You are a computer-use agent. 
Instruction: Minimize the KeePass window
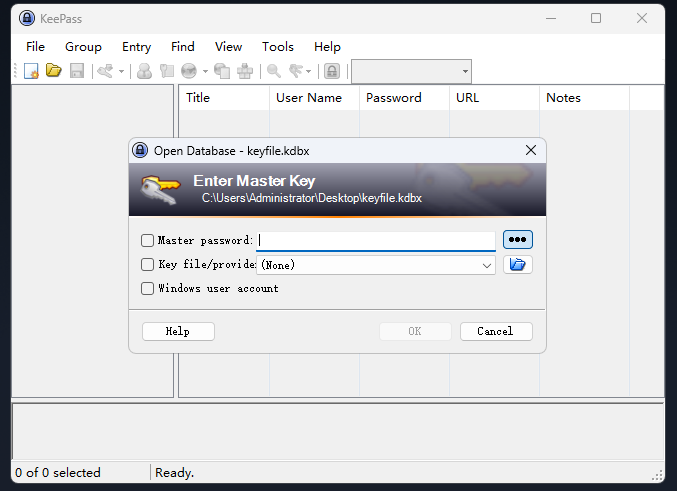551,18
